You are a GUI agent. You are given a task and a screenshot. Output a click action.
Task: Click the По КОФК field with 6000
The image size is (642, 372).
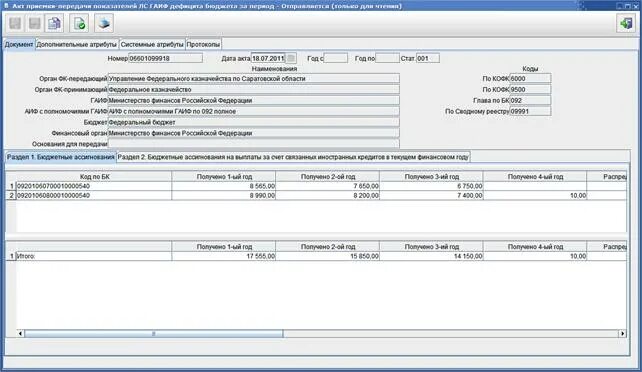(530, 79)
